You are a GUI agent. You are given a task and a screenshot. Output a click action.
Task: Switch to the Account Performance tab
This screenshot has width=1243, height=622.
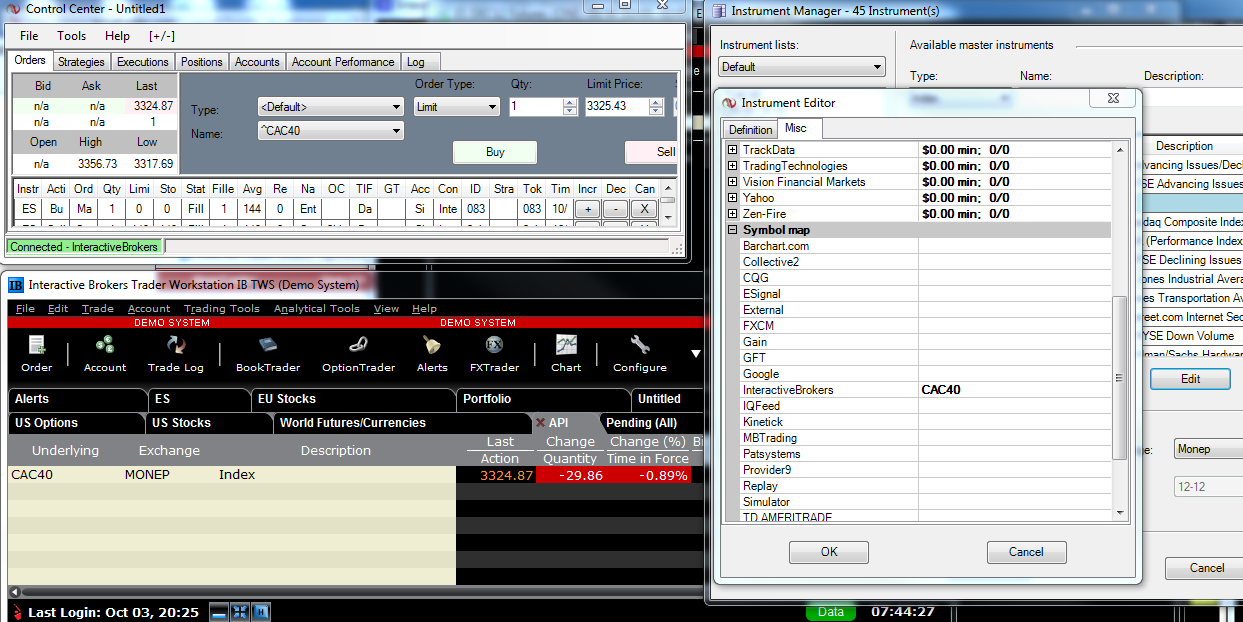(343, 62)
